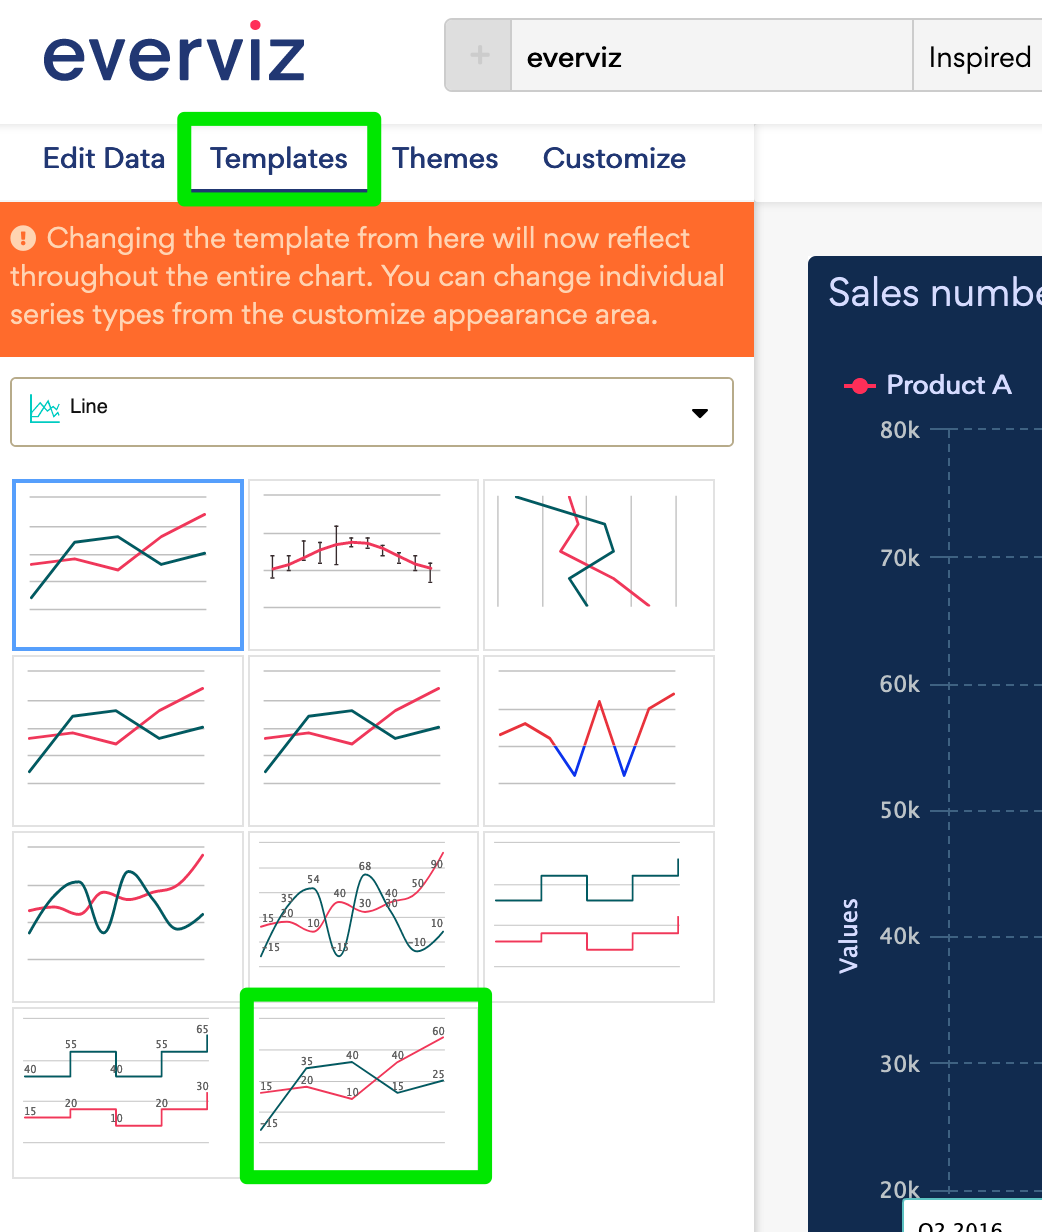Go to the Customize tab

(x=614, y=158)
